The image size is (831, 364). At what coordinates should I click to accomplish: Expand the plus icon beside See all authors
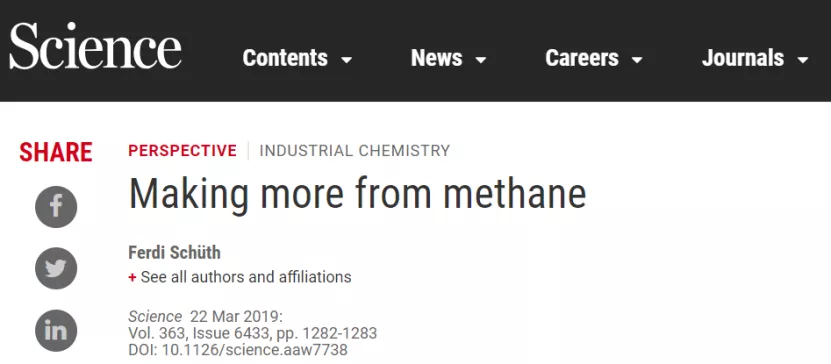click(x=132, y=277)
